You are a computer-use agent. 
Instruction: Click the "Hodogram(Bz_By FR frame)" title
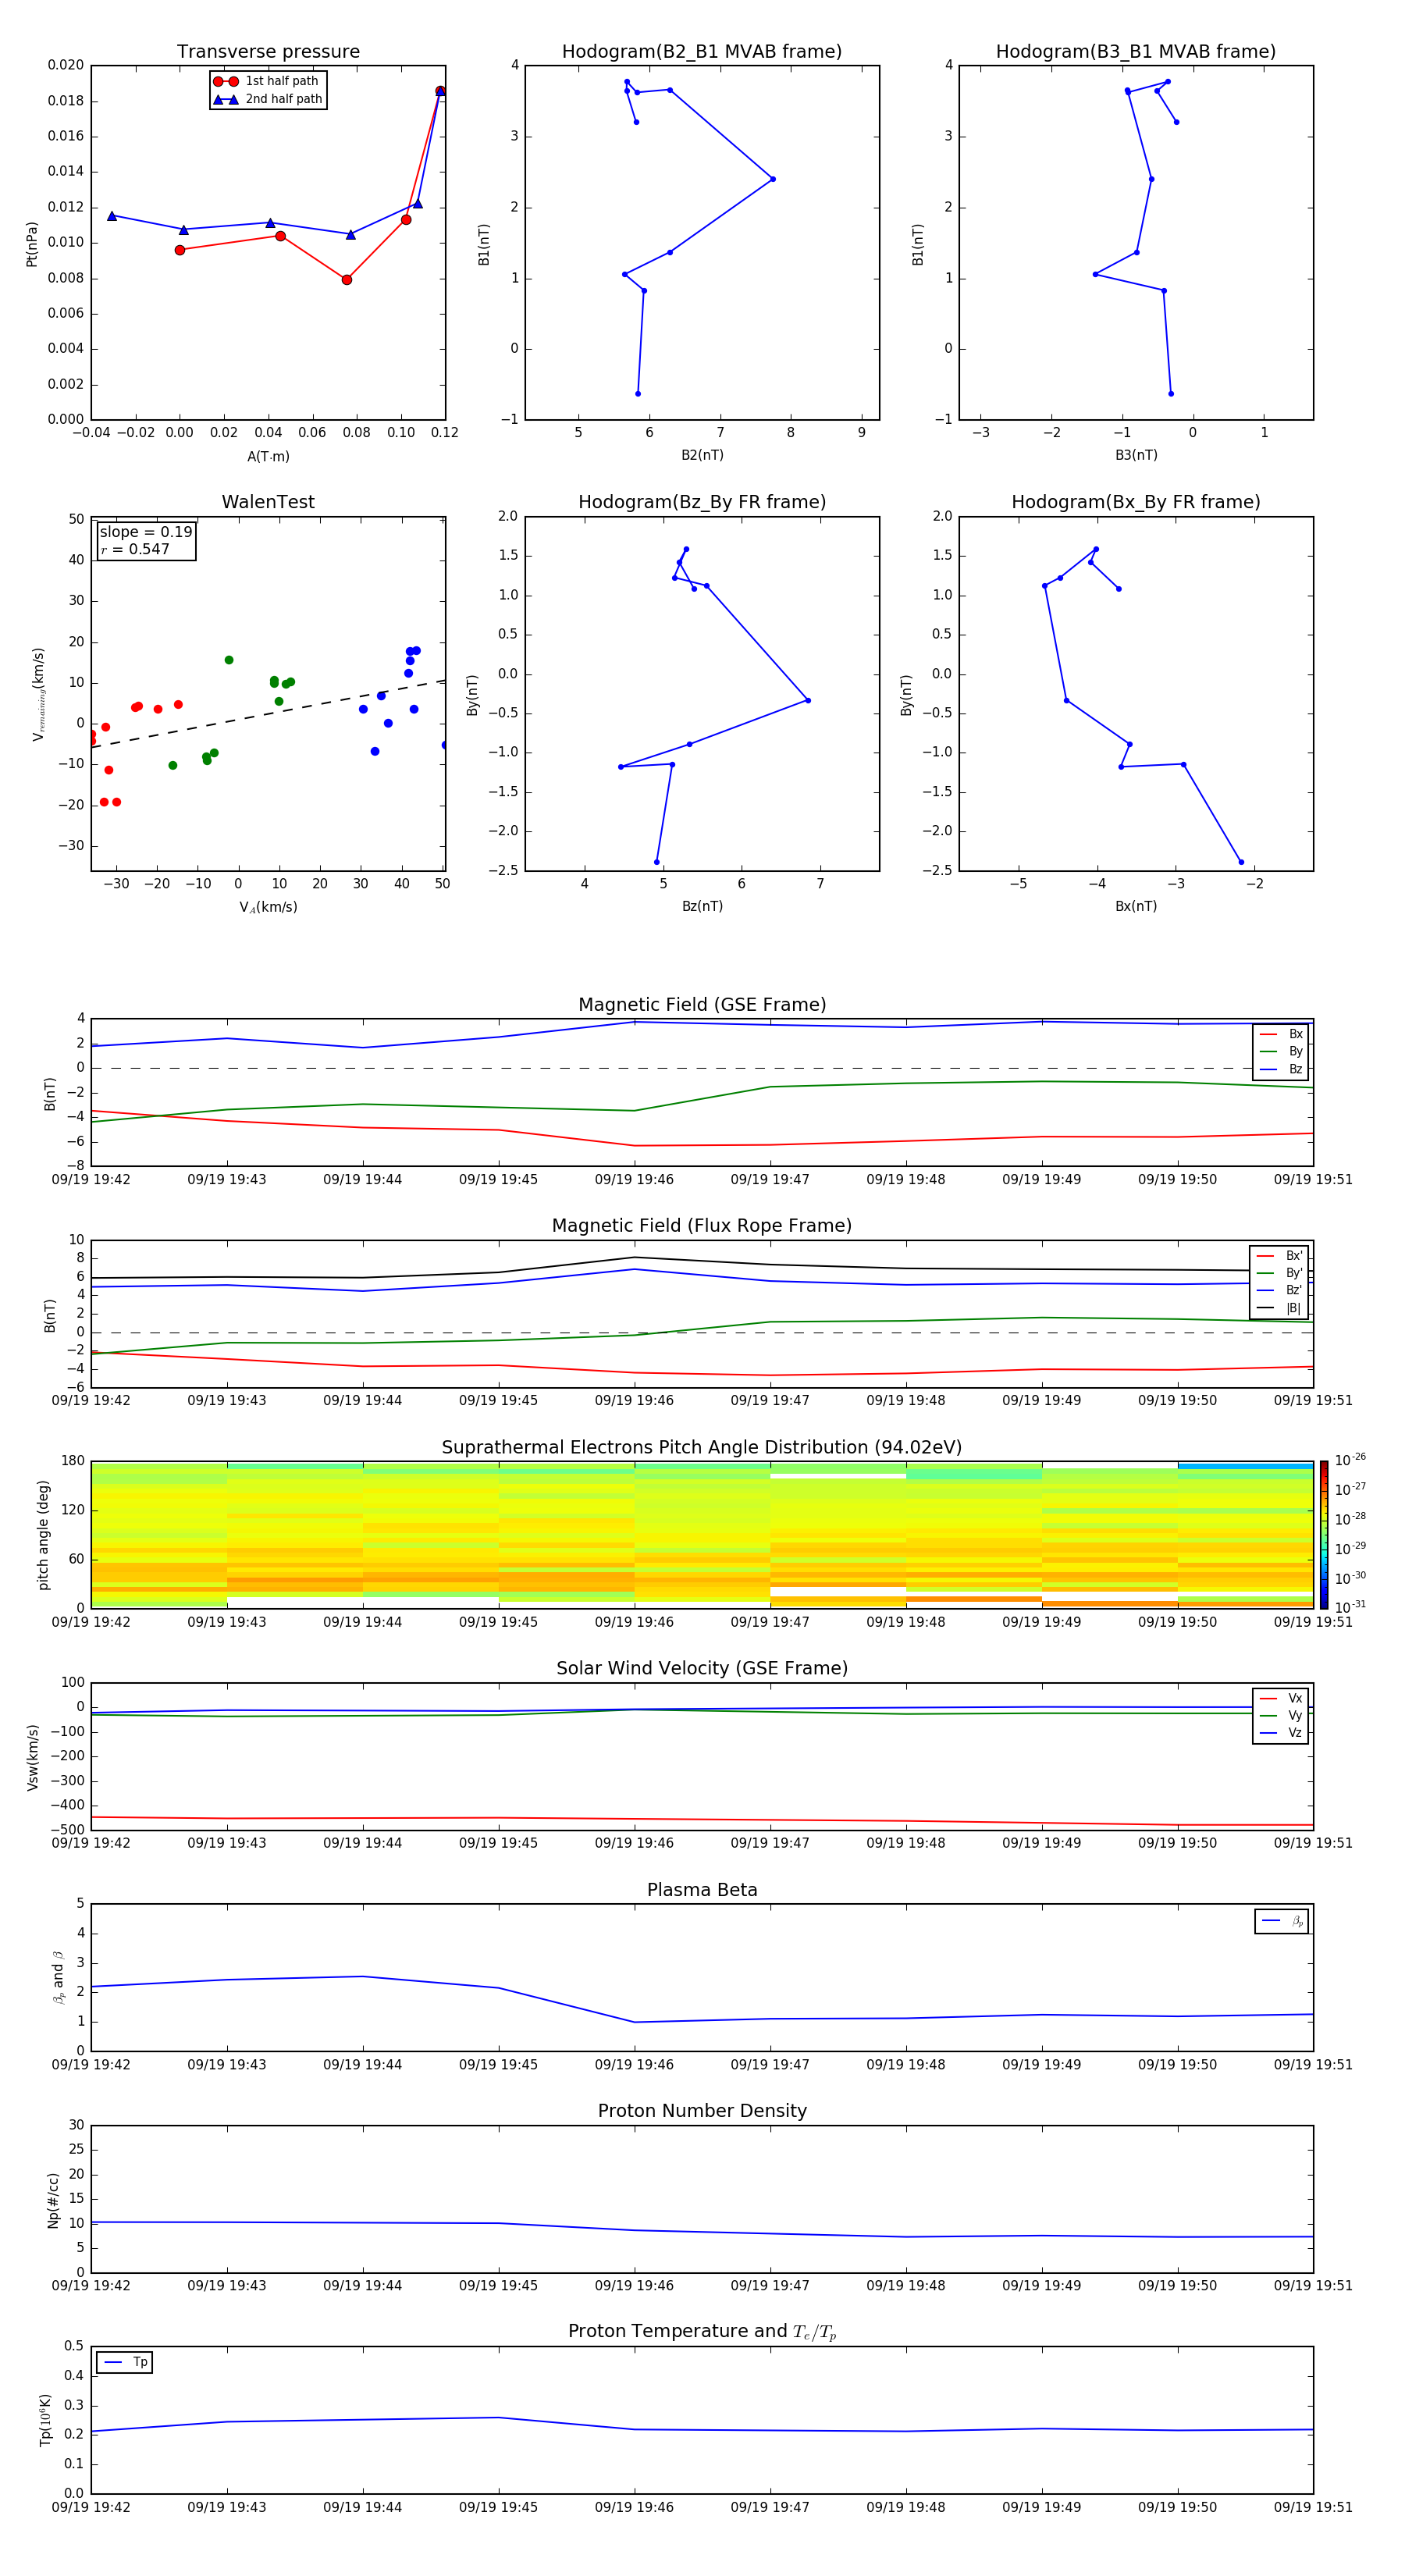(x=702, y=502)
